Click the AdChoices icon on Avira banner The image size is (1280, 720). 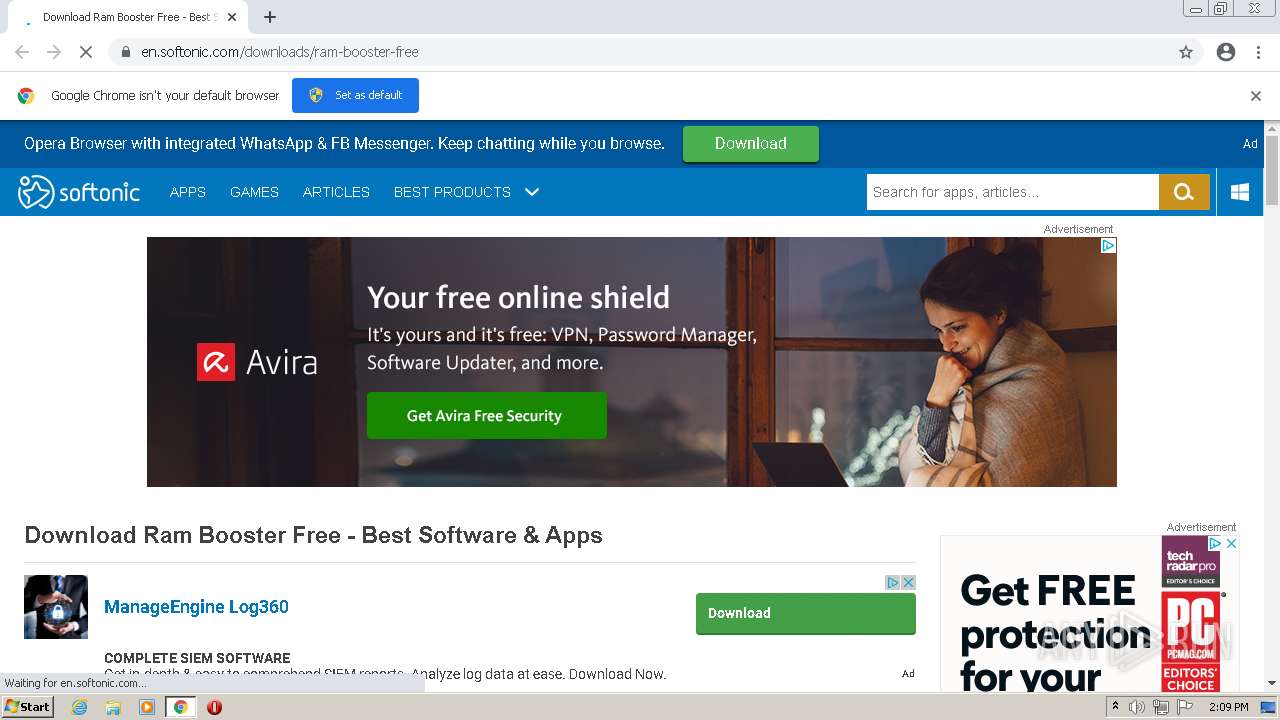click(1108, 245)
